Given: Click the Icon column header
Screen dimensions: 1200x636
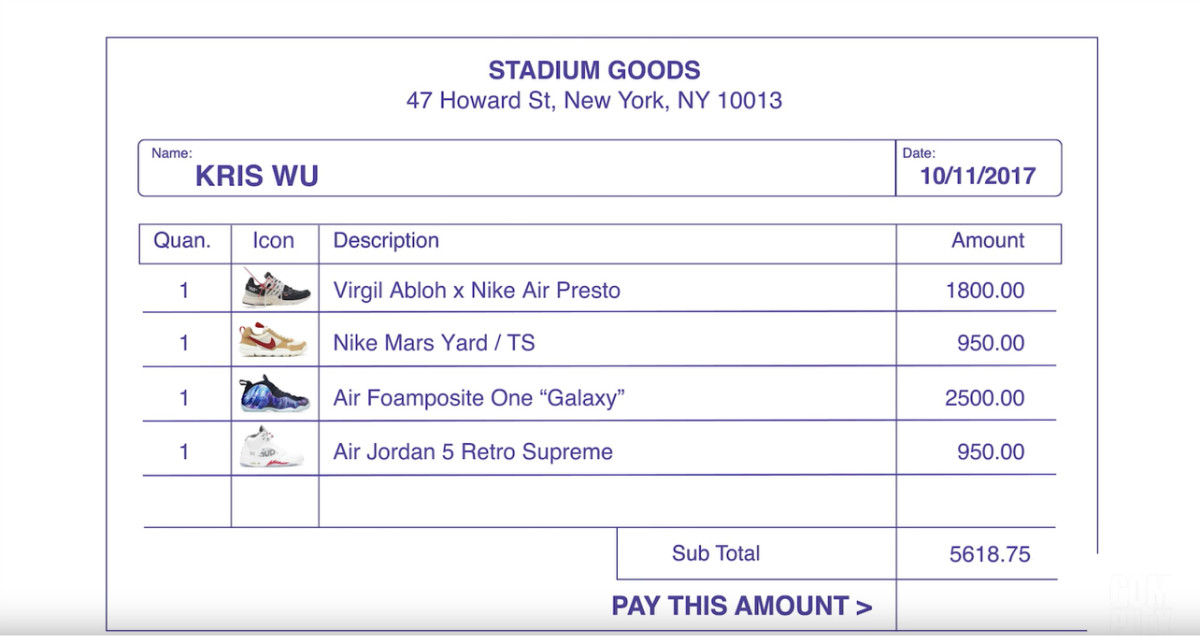Looking at the screenshot, I should (273, 241).
